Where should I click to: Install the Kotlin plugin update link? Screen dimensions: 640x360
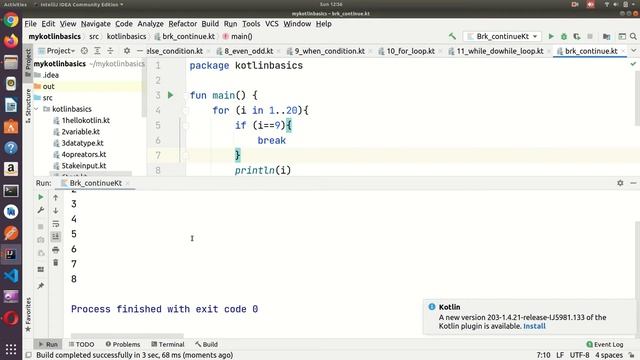534,326
